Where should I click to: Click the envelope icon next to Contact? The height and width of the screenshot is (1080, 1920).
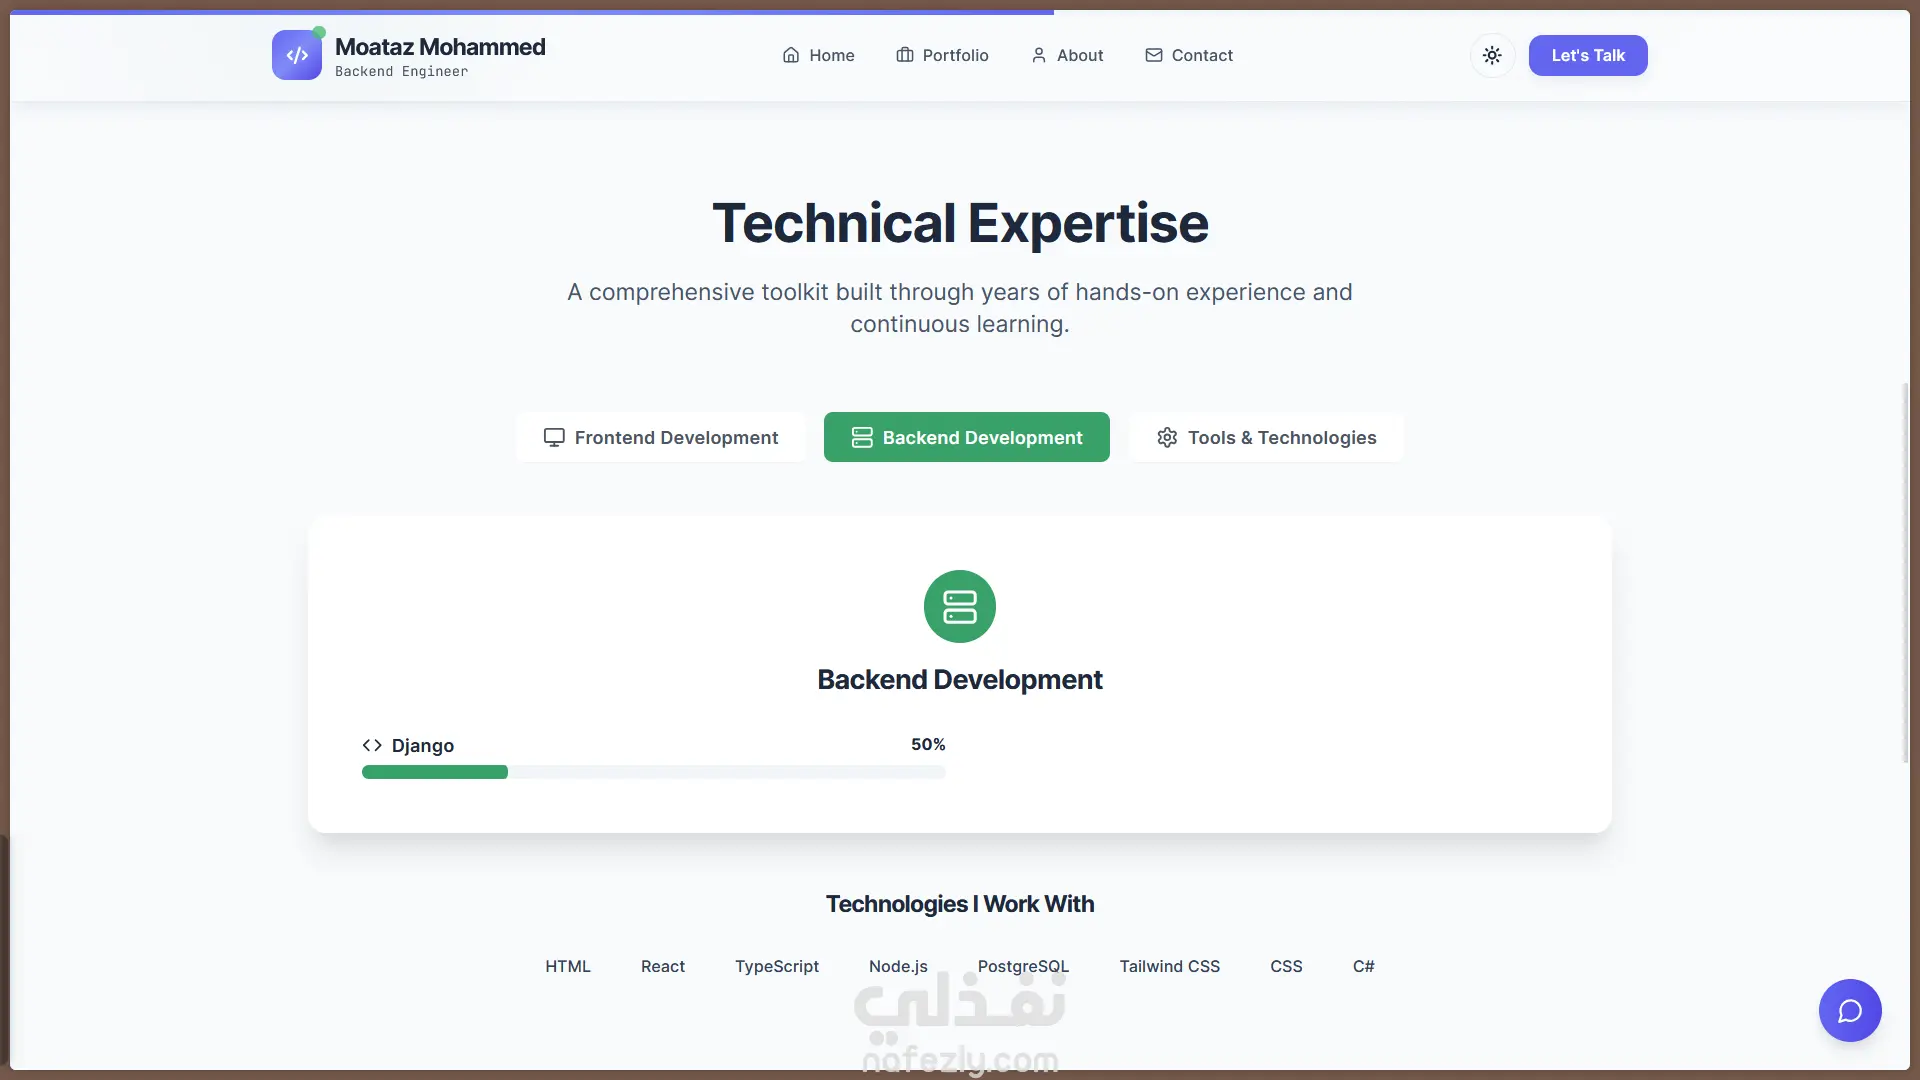pyautogui.click(x=1154, y=55)
